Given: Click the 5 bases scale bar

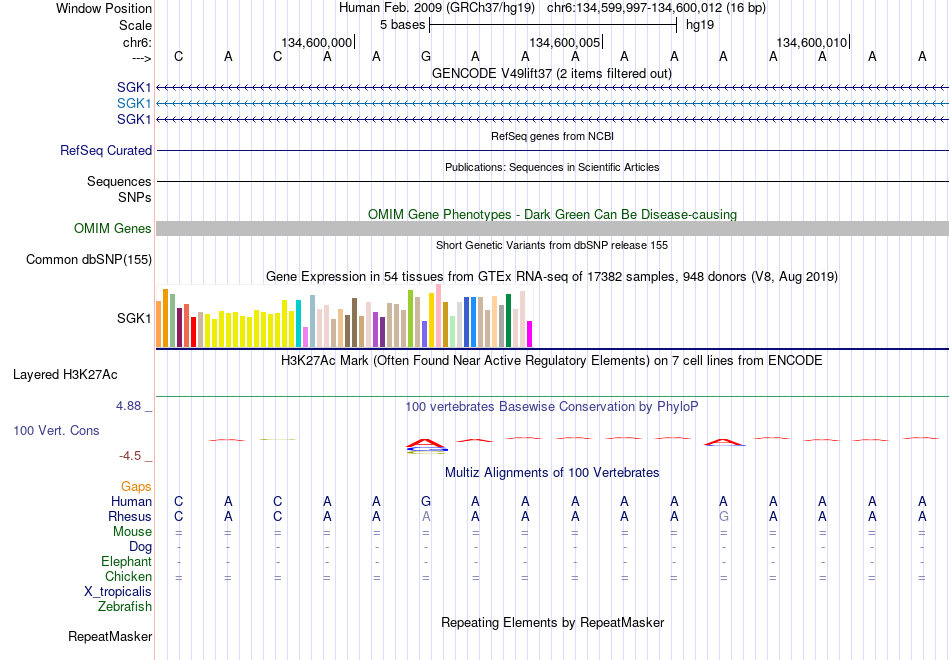Looking at the screenshot, I should (x=553, y=25).
